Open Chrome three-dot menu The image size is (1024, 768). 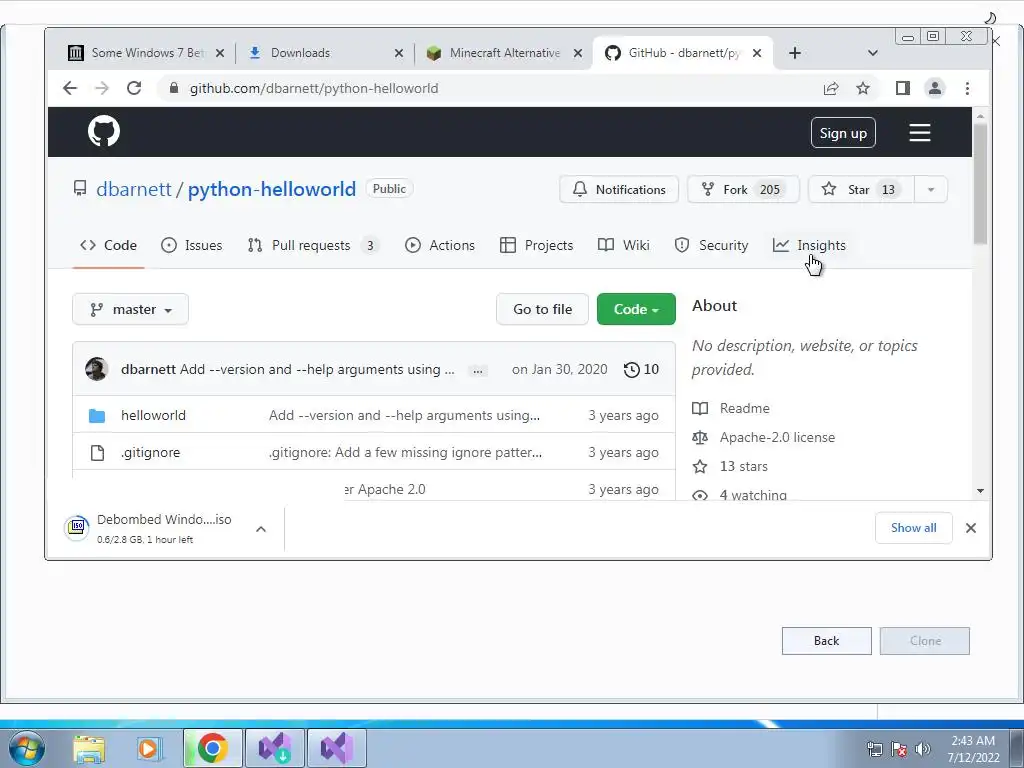[x=967, y=88]
